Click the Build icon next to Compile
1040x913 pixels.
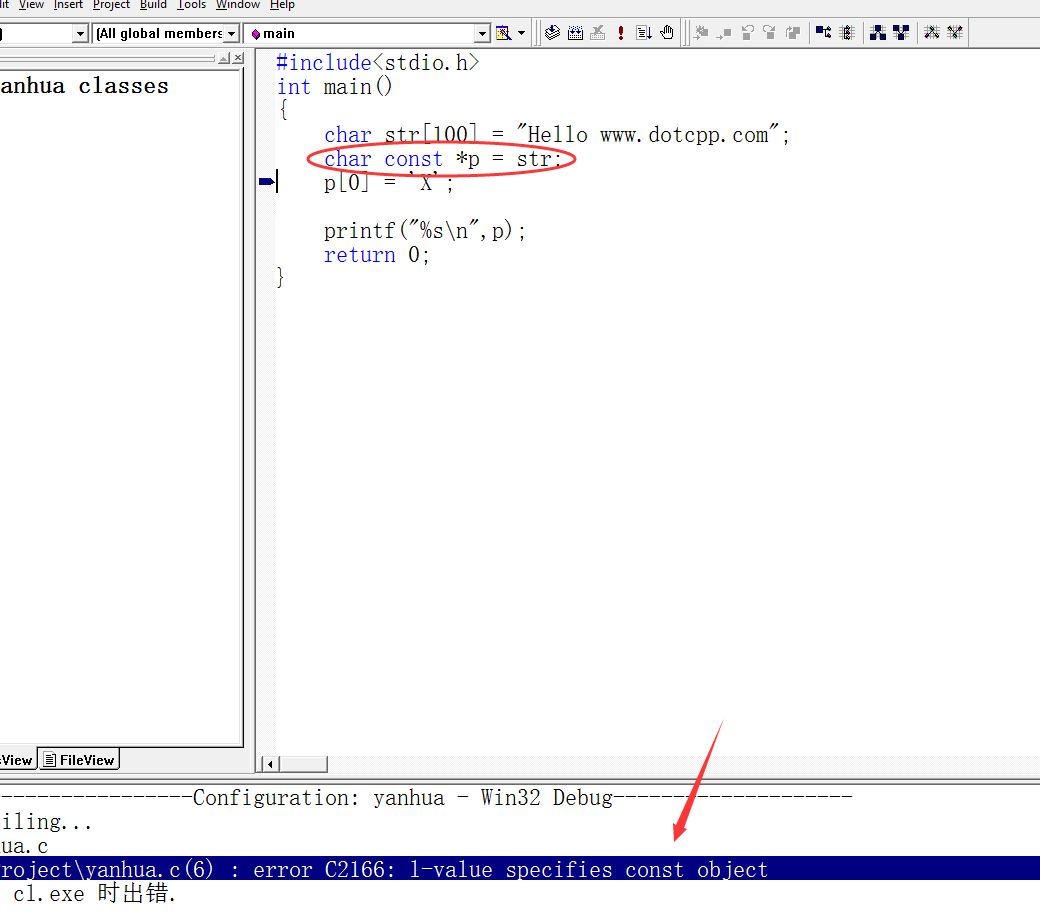pyautogui.click(x=575, y=33)
